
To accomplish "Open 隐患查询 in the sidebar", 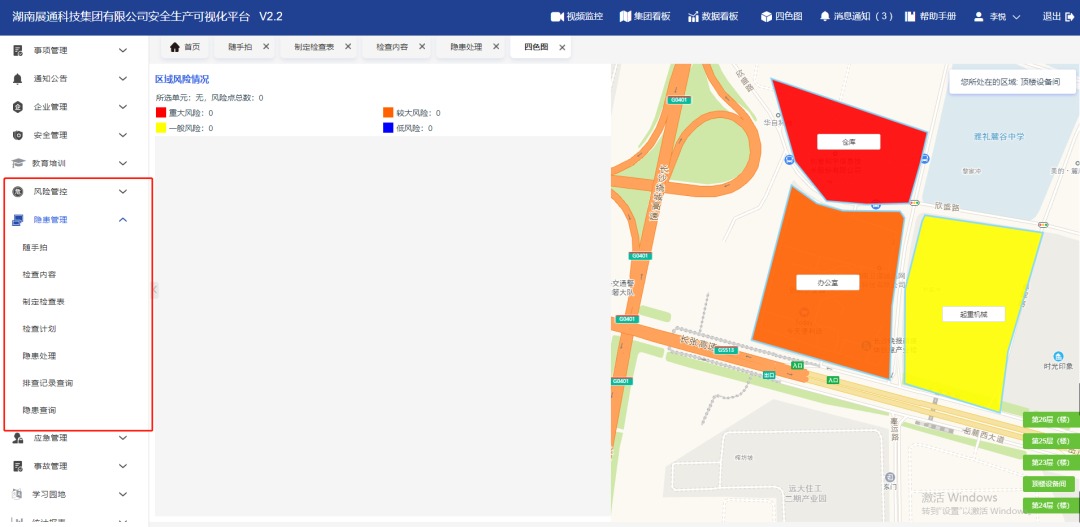I will coord(39,410).
